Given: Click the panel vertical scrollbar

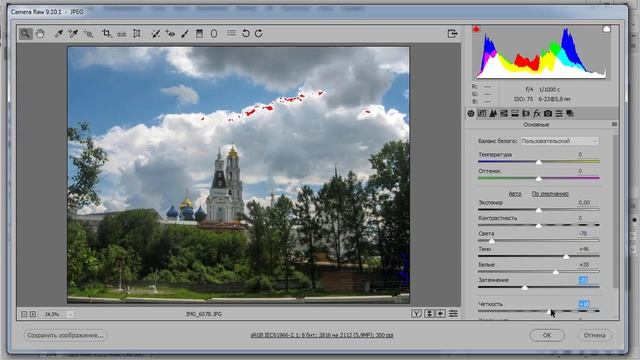Looking at the screenshot, I should (x=615, y=211).
